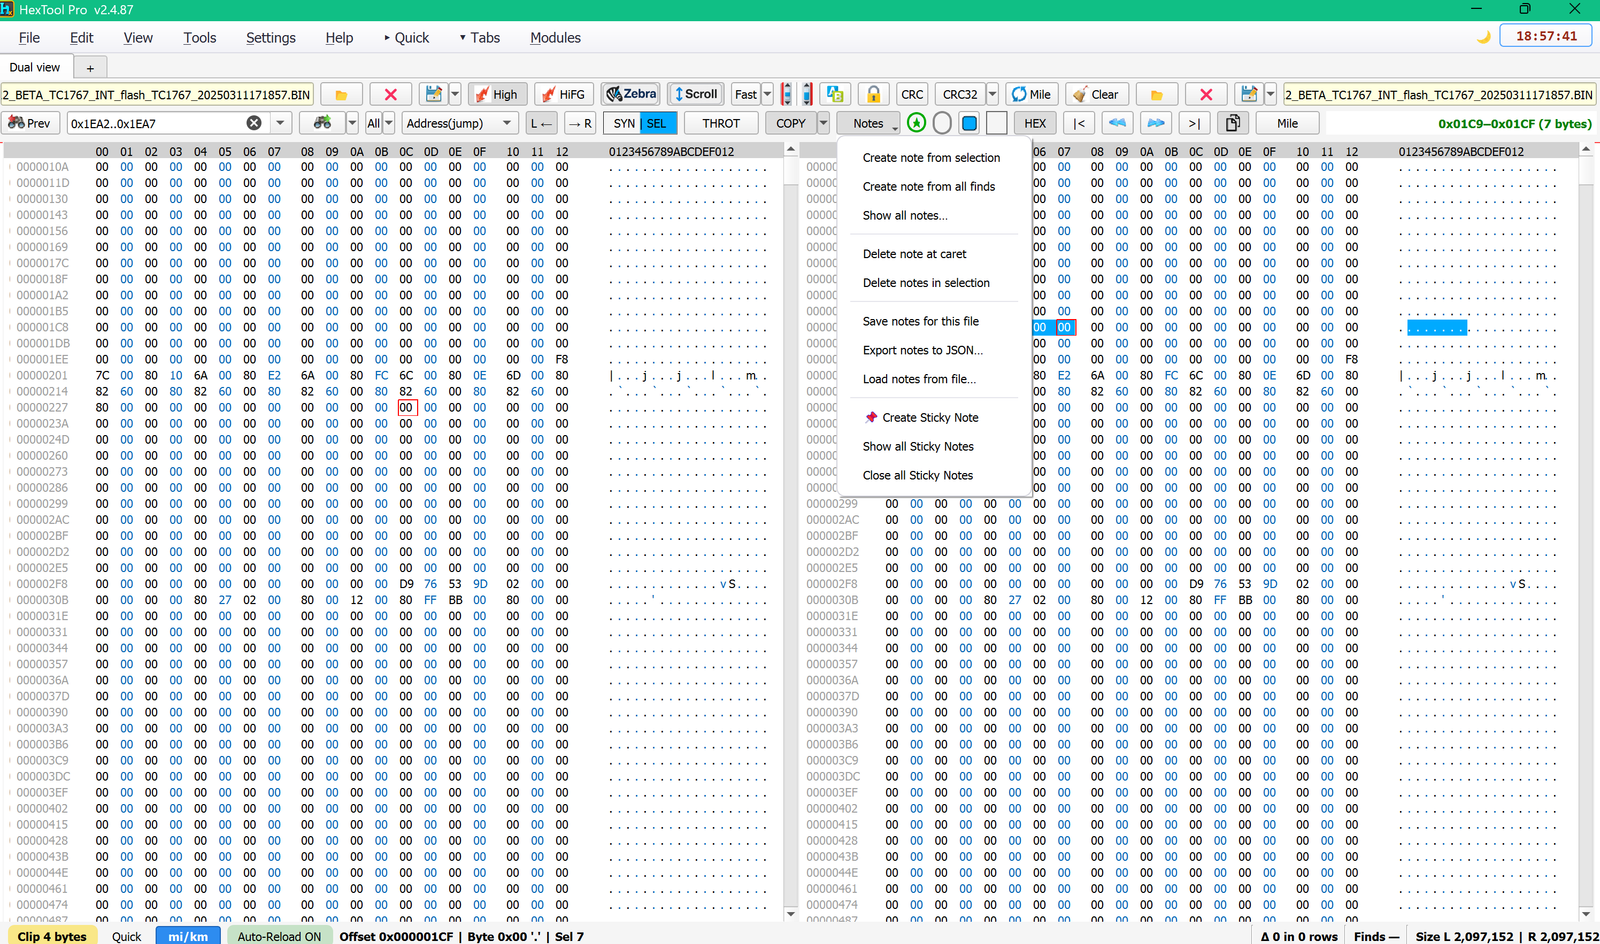The width and height of the screenshot is (1600, 944).
Task: Clear the 0x1EA2..0x1EA7 search field with its X
Action: tap(254, 123)
